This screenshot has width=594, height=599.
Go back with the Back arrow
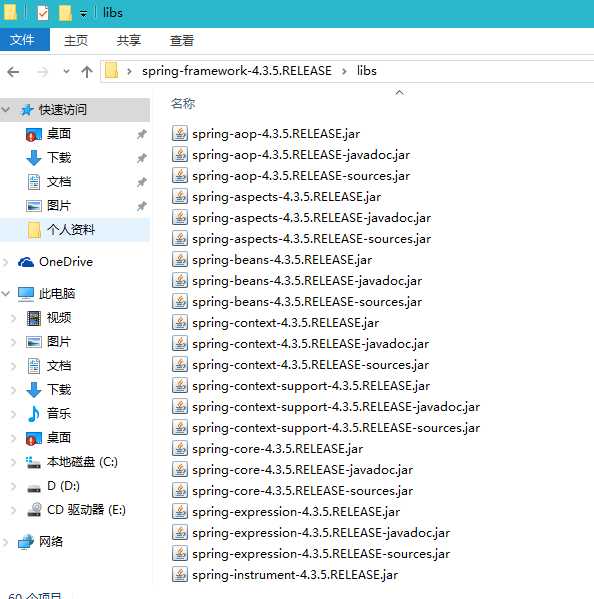[13, 71]
